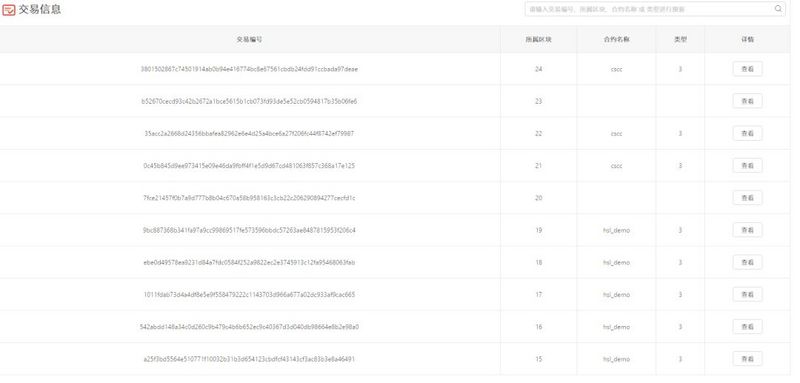
Task: View details of block 20 transaction
Action: pos(747,198)
